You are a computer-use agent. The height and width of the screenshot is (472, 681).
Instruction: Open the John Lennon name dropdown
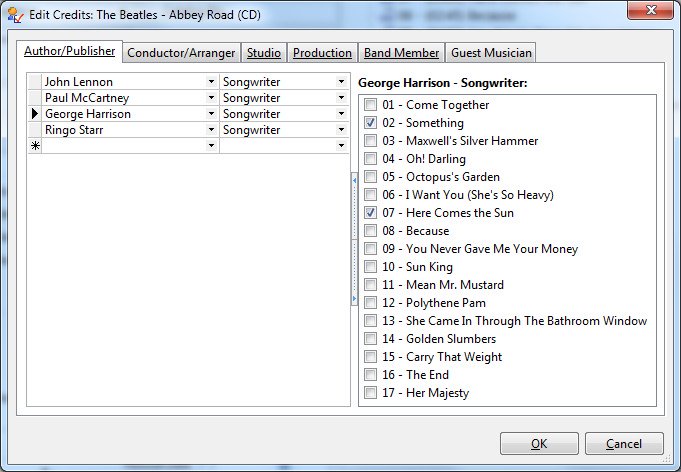click(212, 82)
